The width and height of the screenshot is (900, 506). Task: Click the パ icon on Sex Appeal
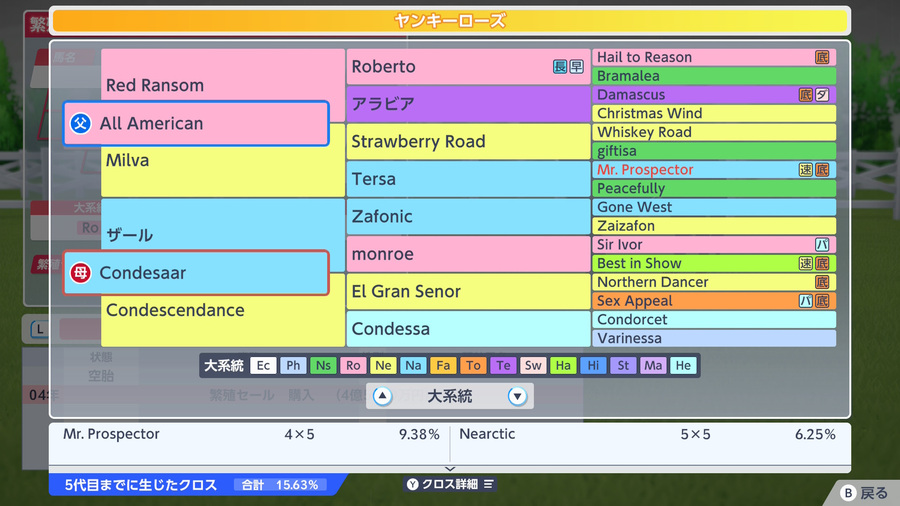click(x=806, y=301)
